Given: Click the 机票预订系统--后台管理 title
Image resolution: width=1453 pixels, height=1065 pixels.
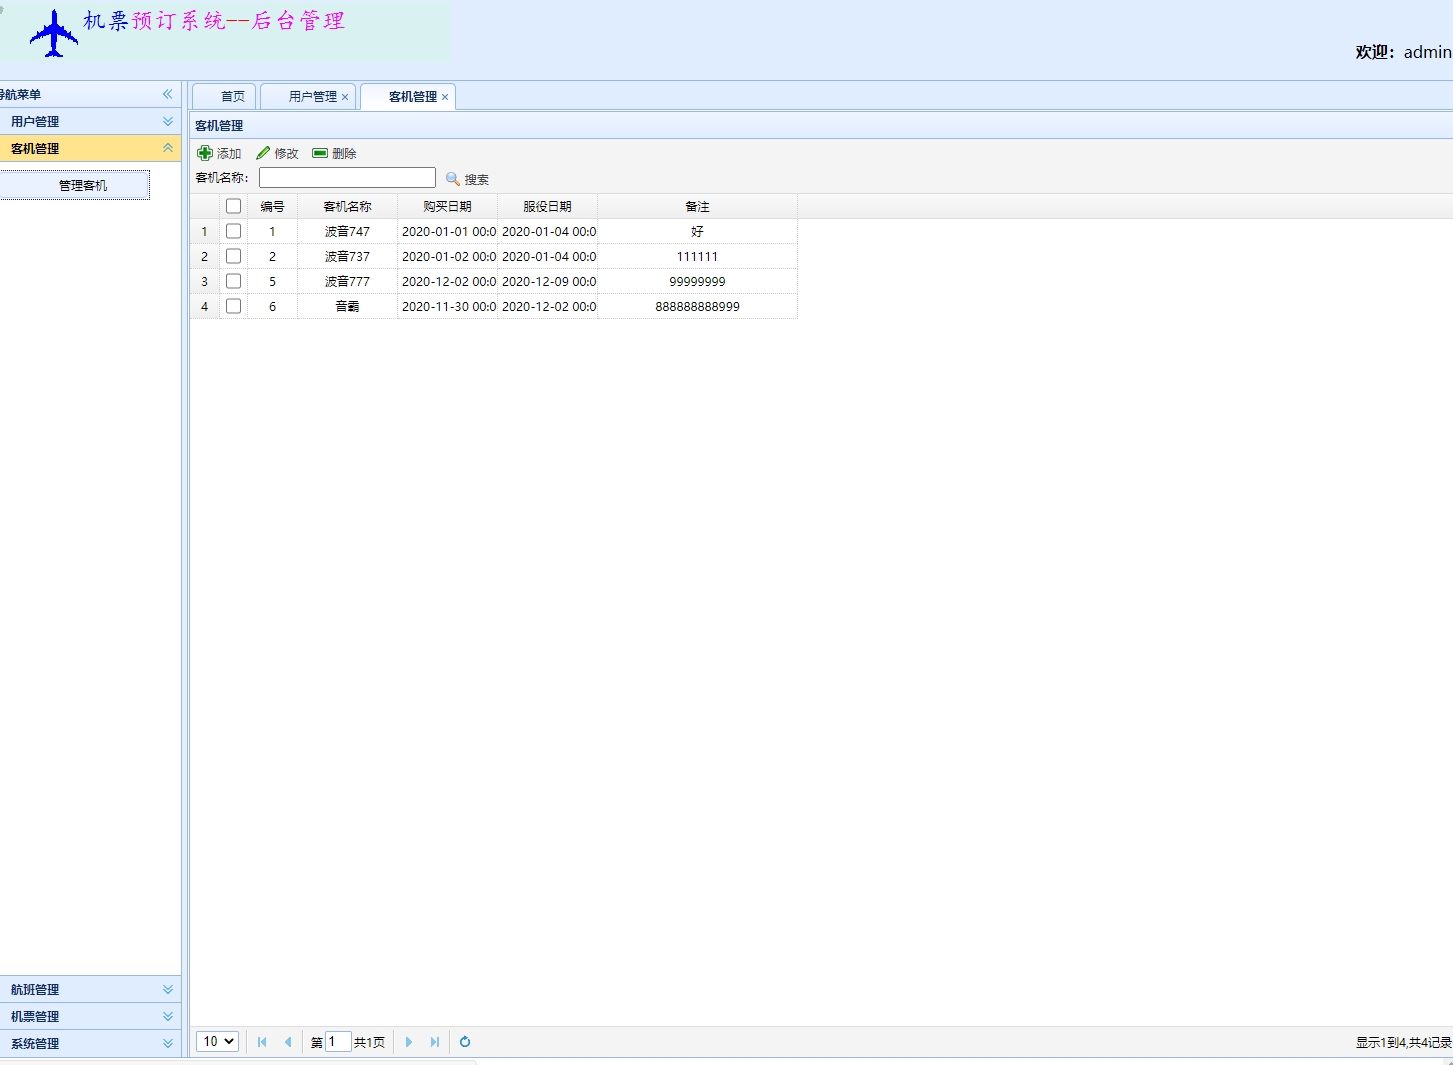Looking at the screenshot, I should [214, 21].
